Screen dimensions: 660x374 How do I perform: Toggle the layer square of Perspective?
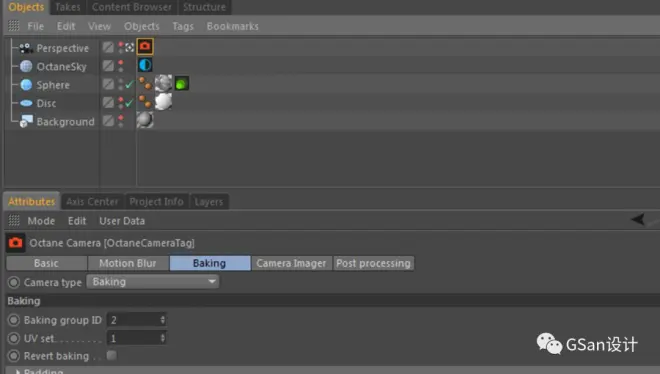pyautogui.click(x=108, y=47)
